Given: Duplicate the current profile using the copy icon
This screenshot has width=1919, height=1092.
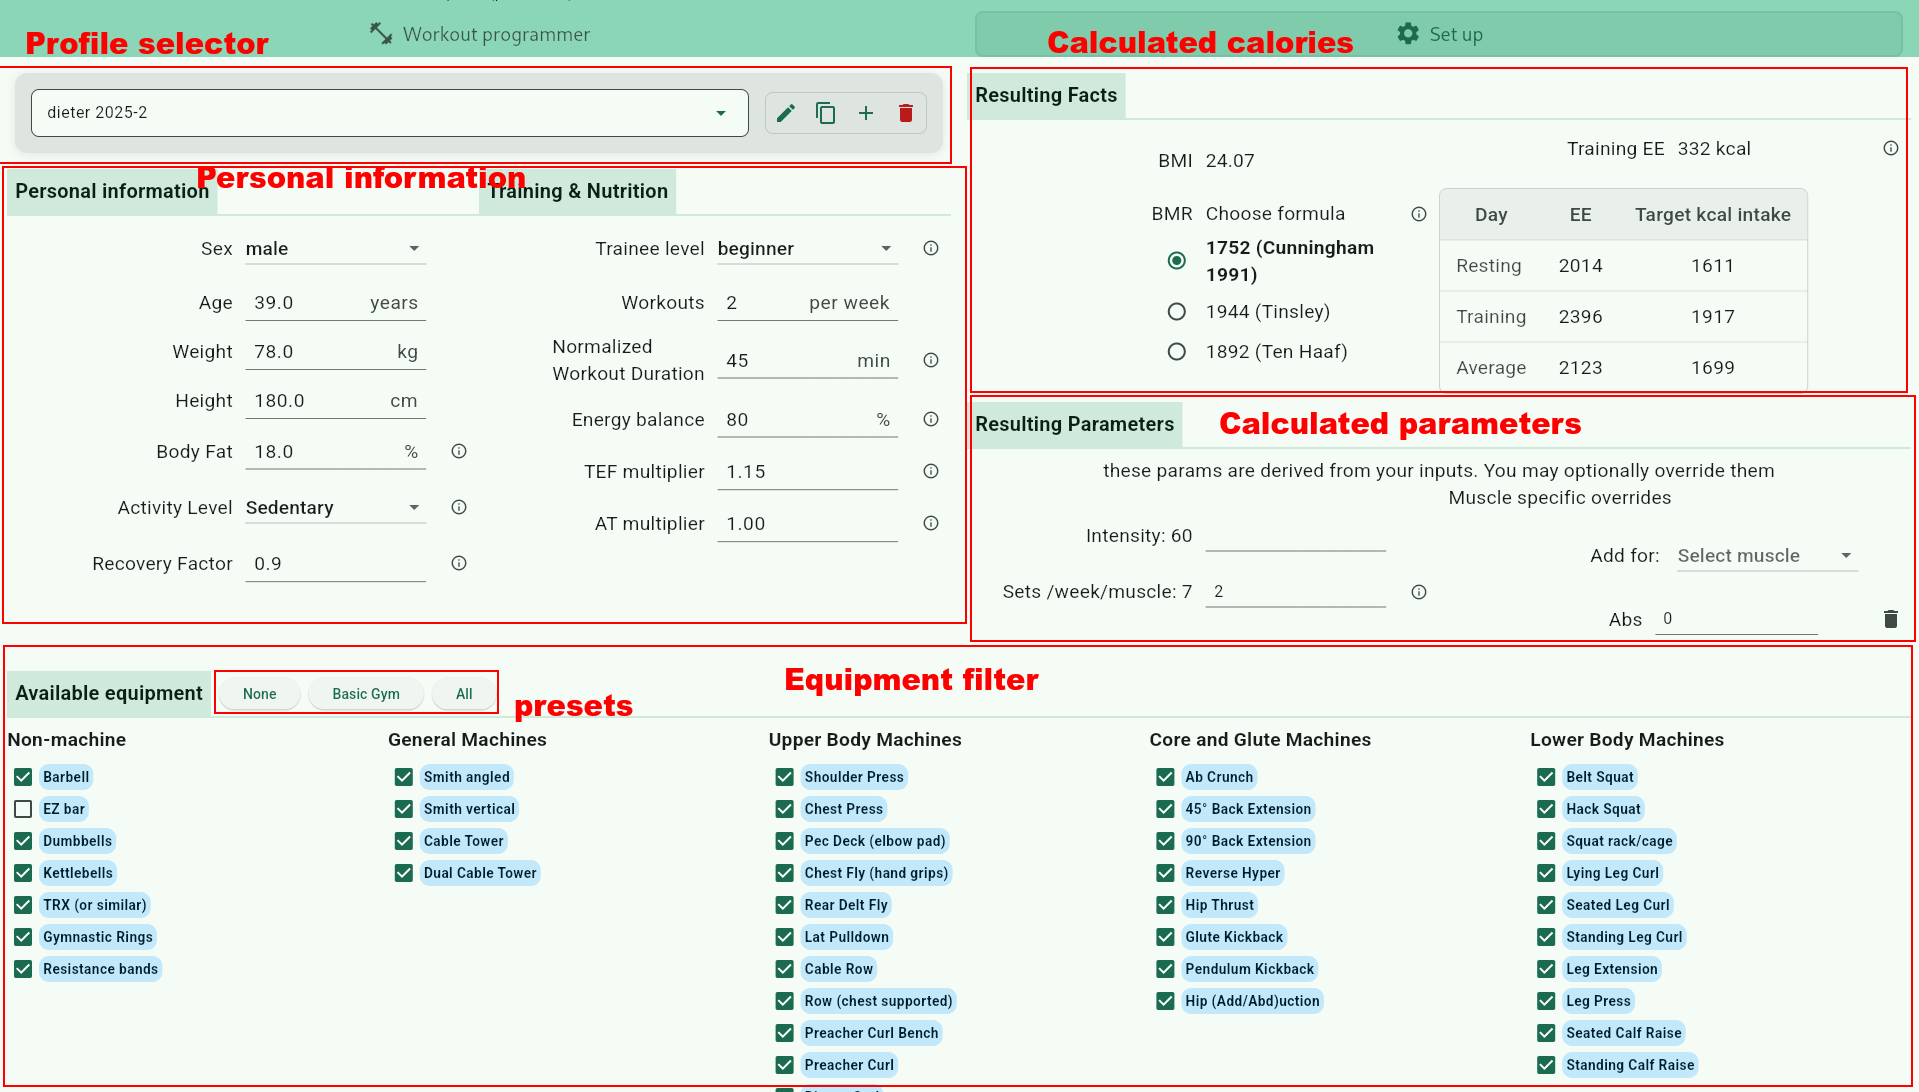Looking at the screenshot, I should [826, 113].
